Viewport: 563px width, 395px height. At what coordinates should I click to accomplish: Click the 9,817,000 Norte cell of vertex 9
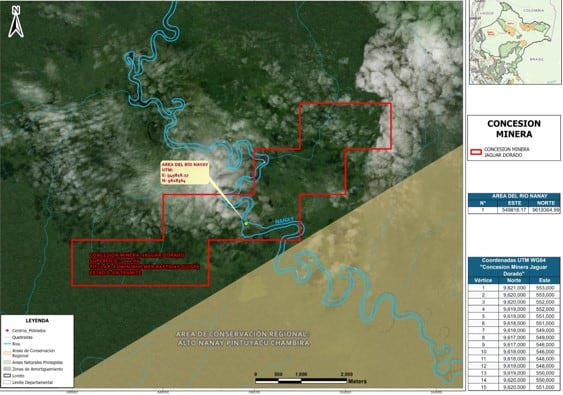[x=515, y=345]
